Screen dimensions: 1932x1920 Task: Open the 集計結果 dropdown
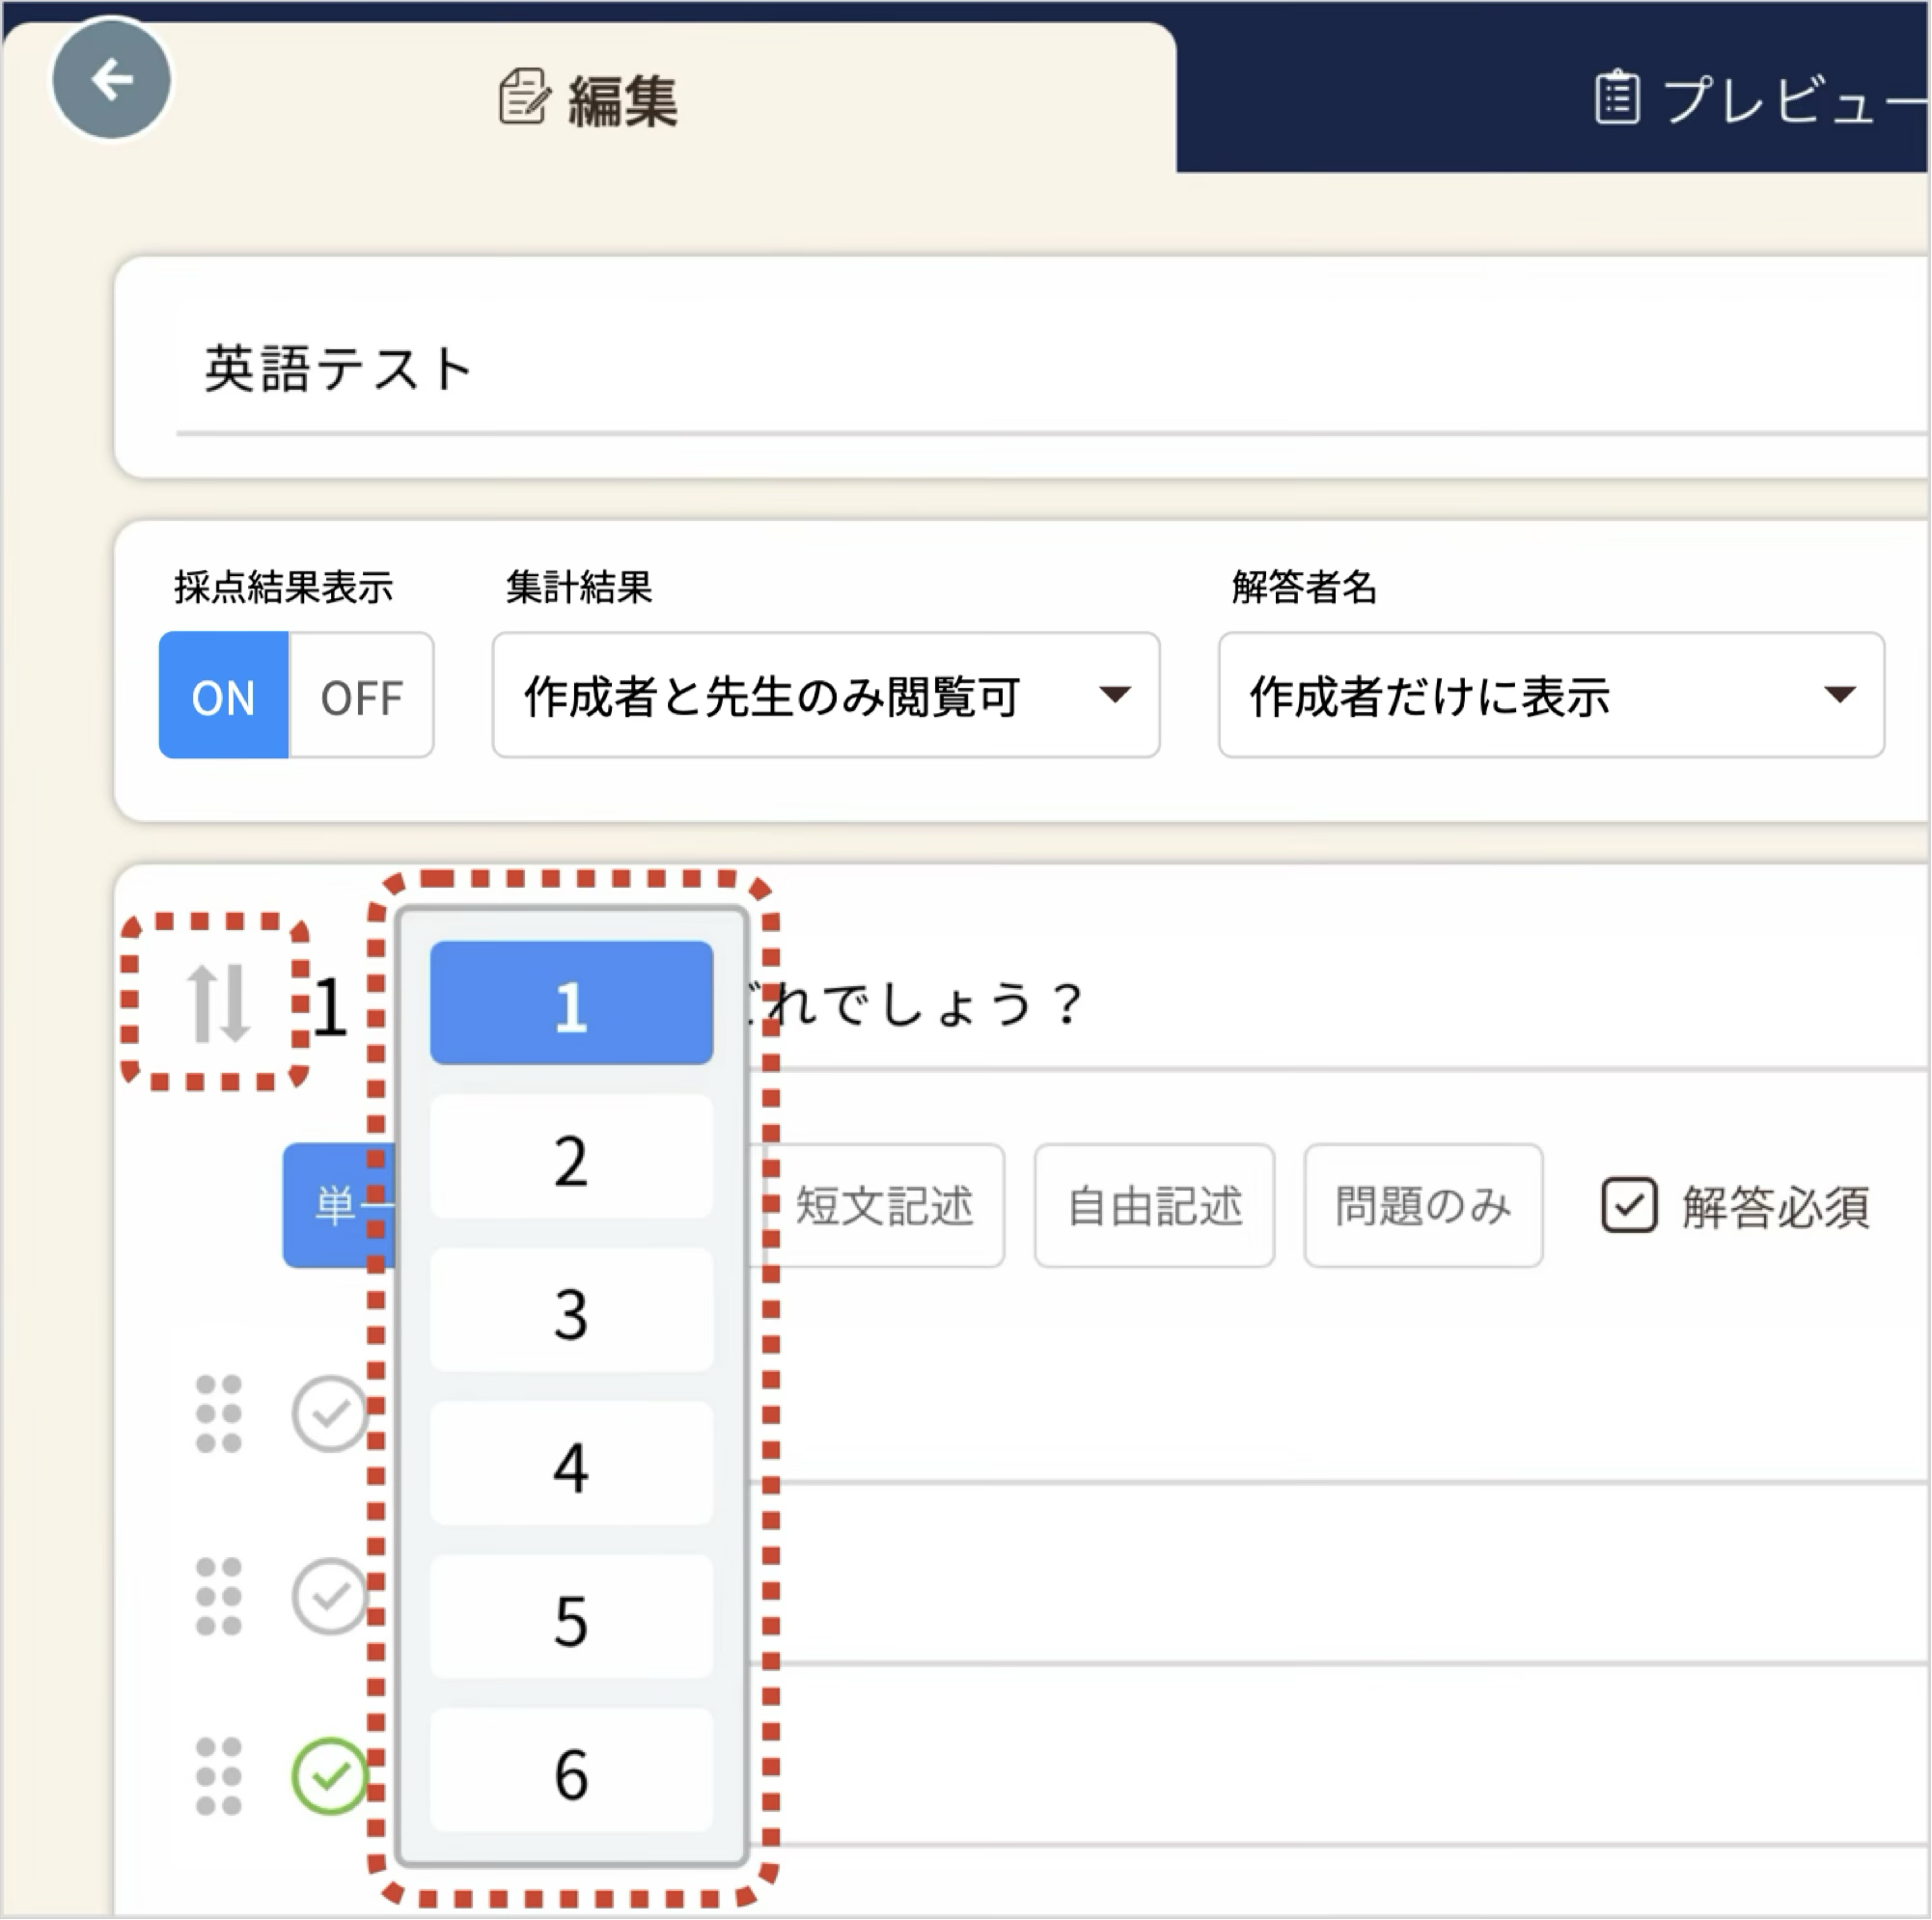point(825,696)
